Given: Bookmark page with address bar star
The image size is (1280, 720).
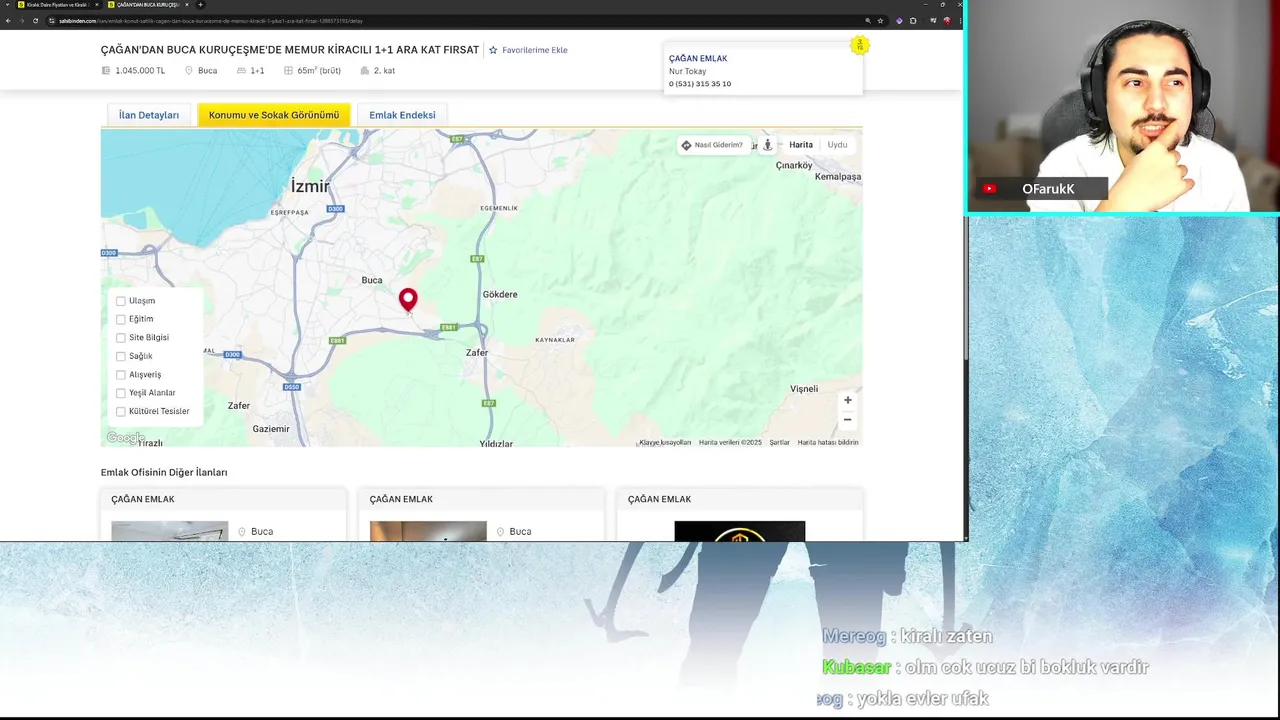Looking at the screenshot, I should 880,20.
